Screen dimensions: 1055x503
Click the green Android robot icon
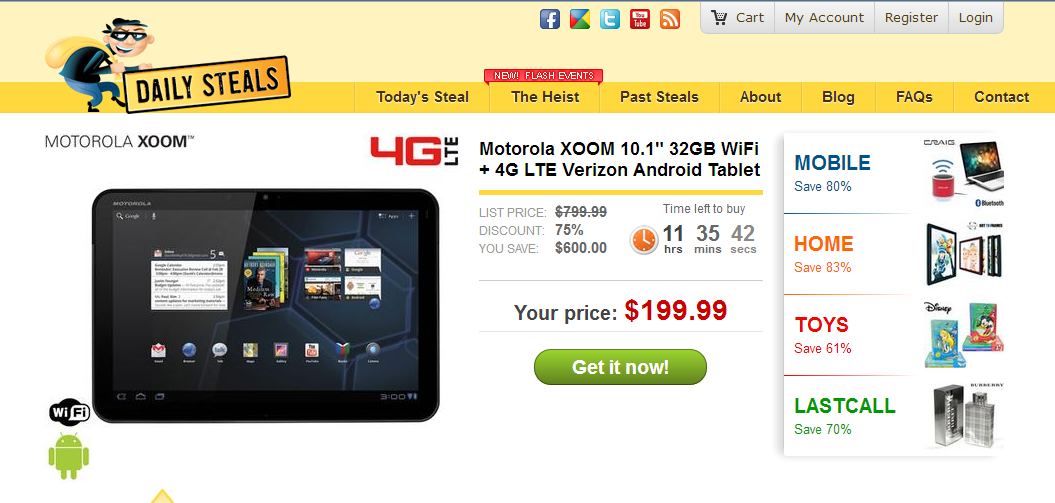[x=69, y=456]
